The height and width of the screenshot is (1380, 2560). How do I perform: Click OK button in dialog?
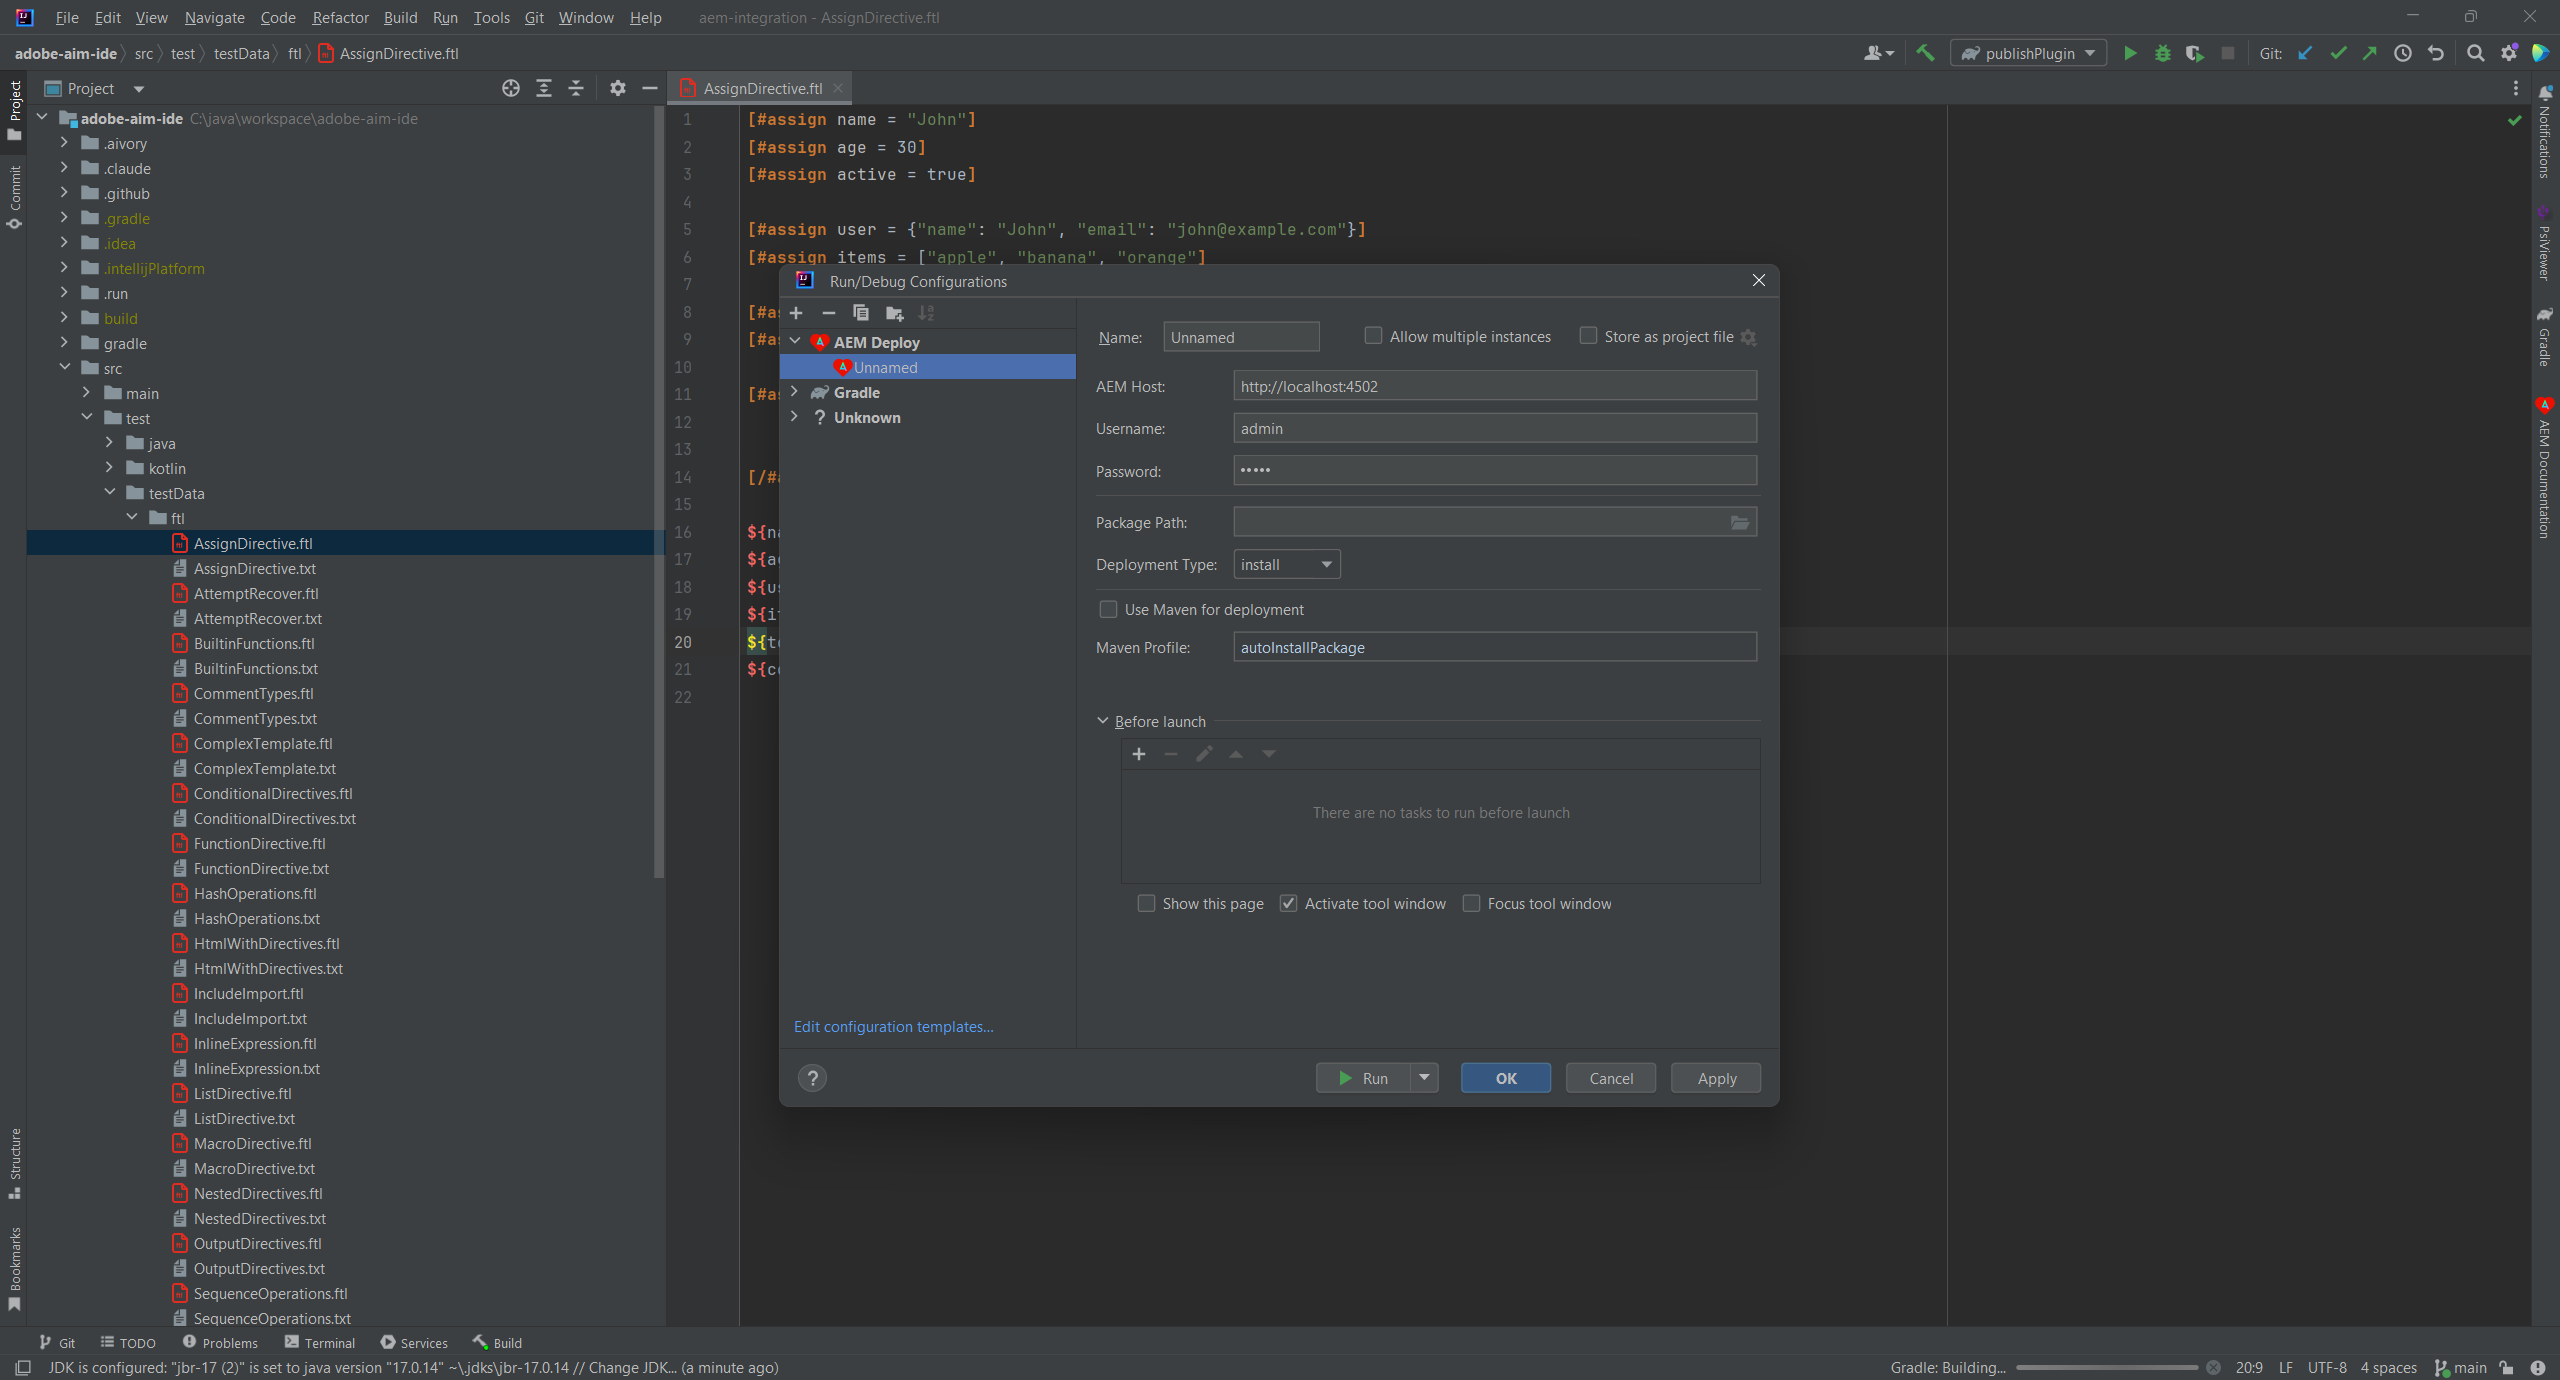coord(1506,1078)
